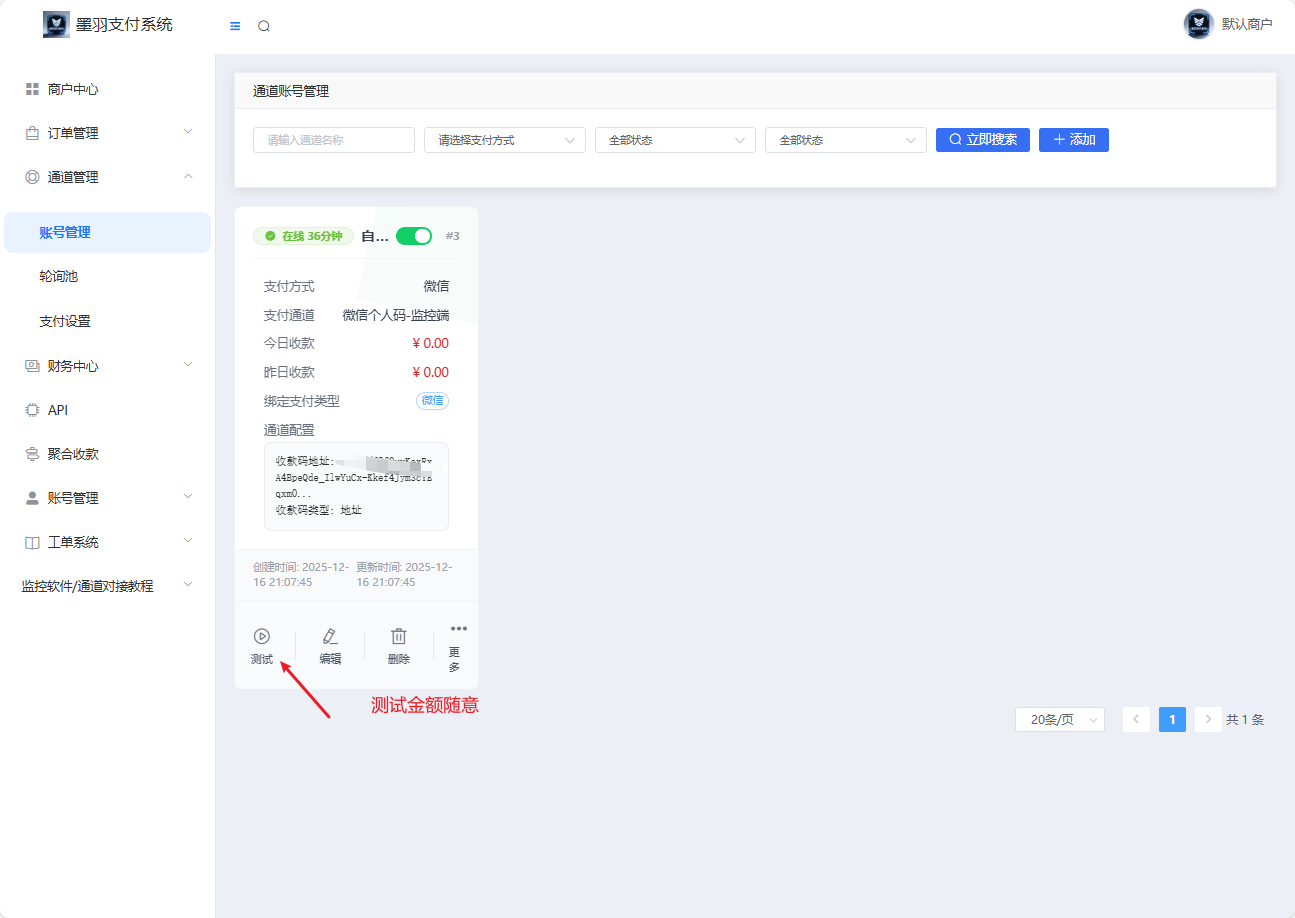Click the 默认商户 user avatar
This screenshot has width=1295, height=918.
[x=1198, y=24]
